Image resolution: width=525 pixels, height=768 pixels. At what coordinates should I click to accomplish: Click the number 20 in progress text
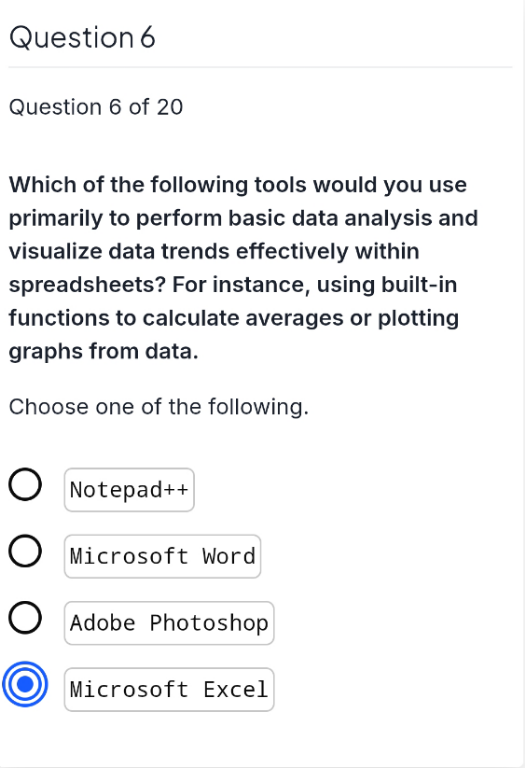pos(169,107)
